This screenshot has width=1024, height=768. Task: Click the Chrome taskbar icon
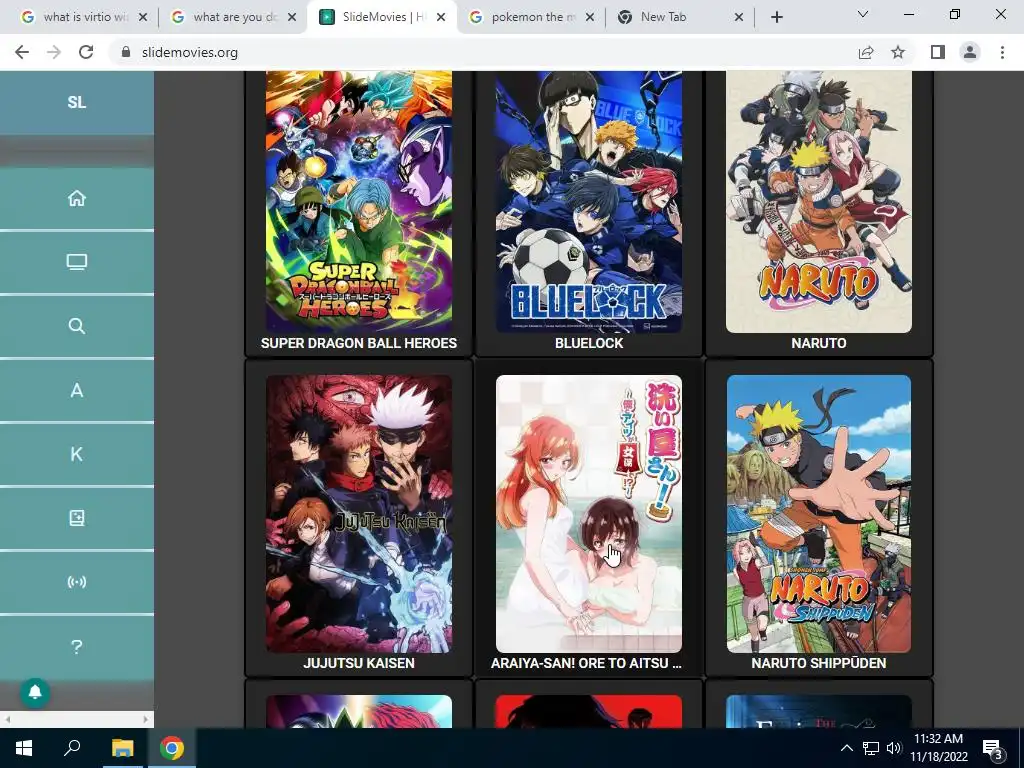(x=172, y=748)
